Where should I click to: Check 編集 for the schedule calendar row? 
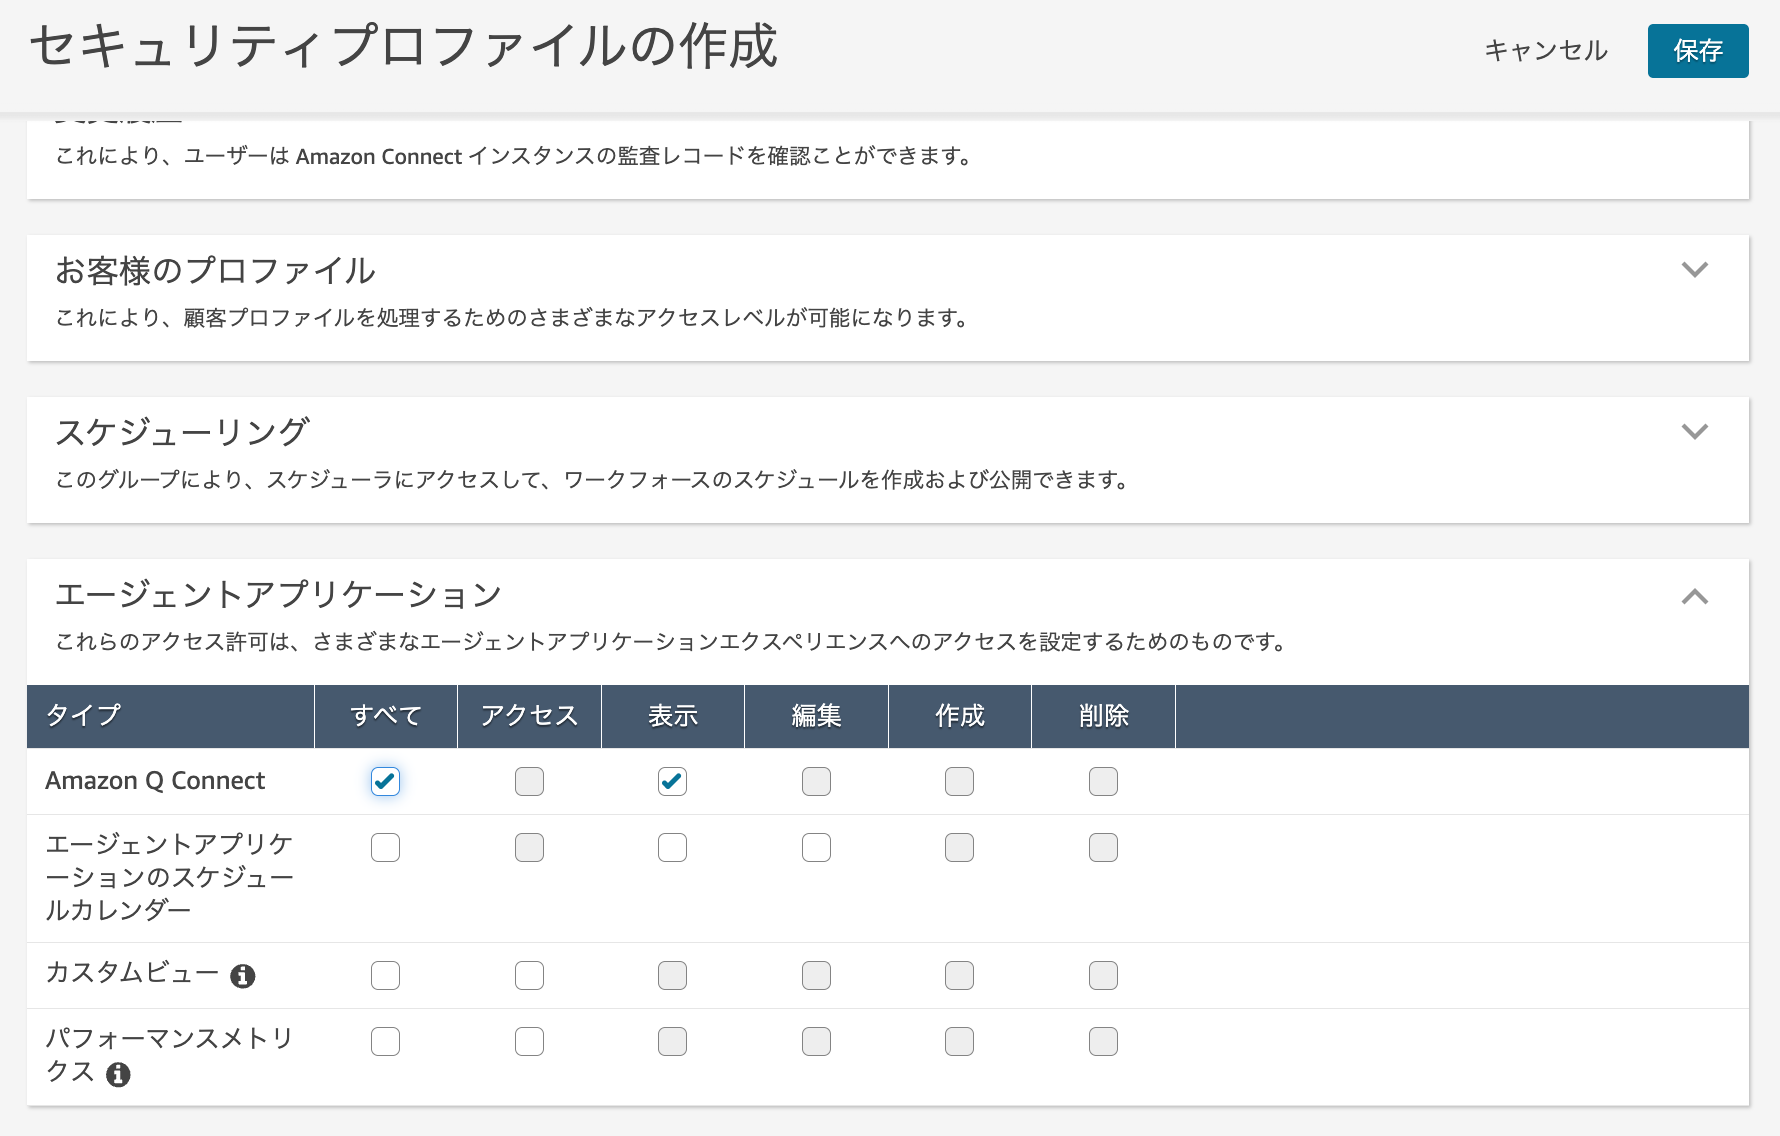[x=816, y=847]
